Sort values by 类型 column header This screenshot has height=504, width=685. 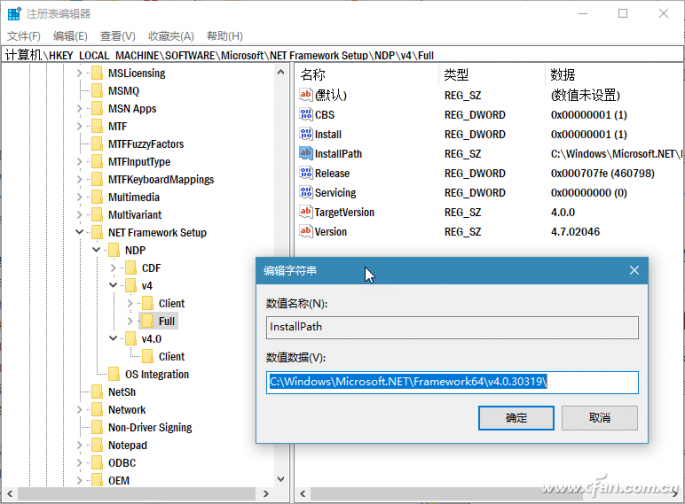[492, 75]
